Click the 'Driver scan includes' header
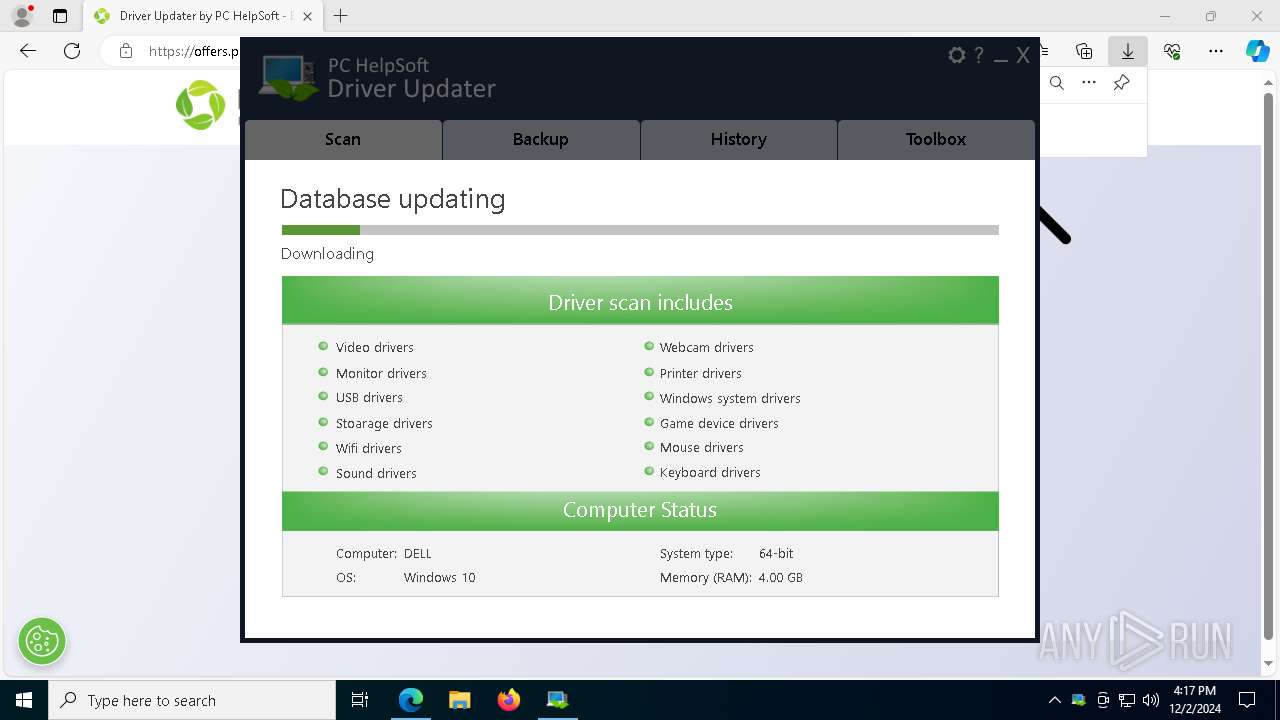Image resolution: width=1280 pixels, height=720 pixels. pyautogui.click(x=640, y=302)
